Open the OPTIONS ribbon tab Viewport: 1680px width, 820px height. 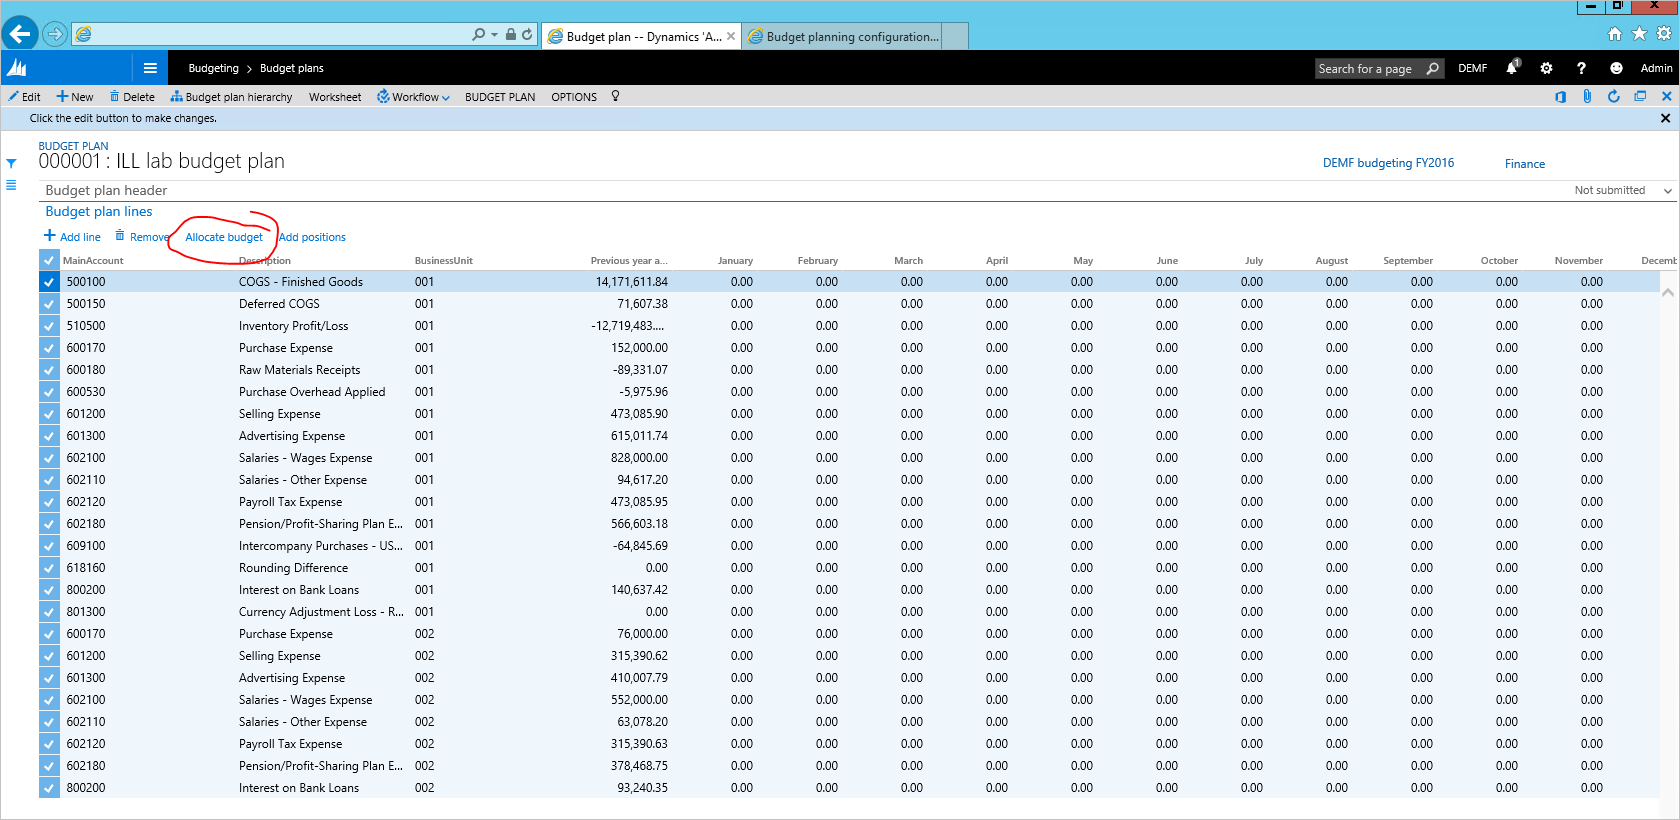coord(574,97)
